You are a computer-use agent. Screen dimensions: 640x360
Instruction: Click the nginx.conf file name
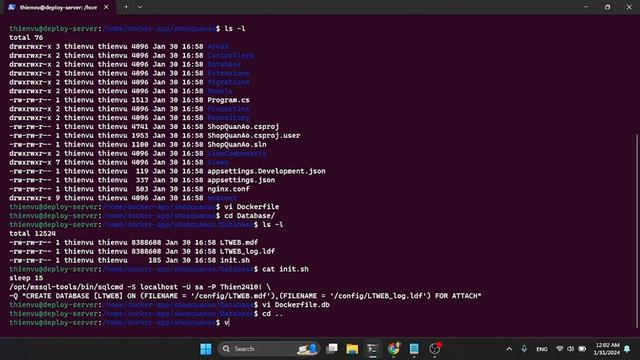click(228, 189)
